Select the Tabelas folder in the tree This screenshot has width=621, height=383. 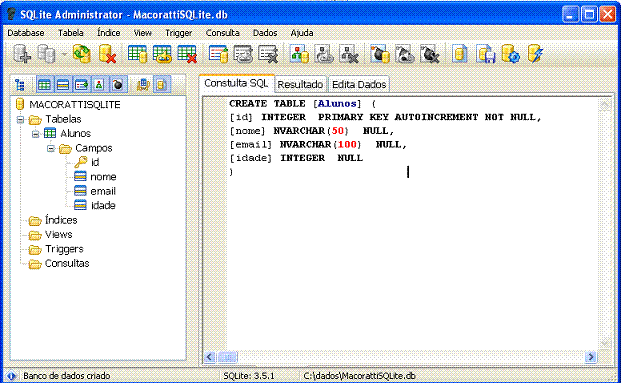click(63, 119)
